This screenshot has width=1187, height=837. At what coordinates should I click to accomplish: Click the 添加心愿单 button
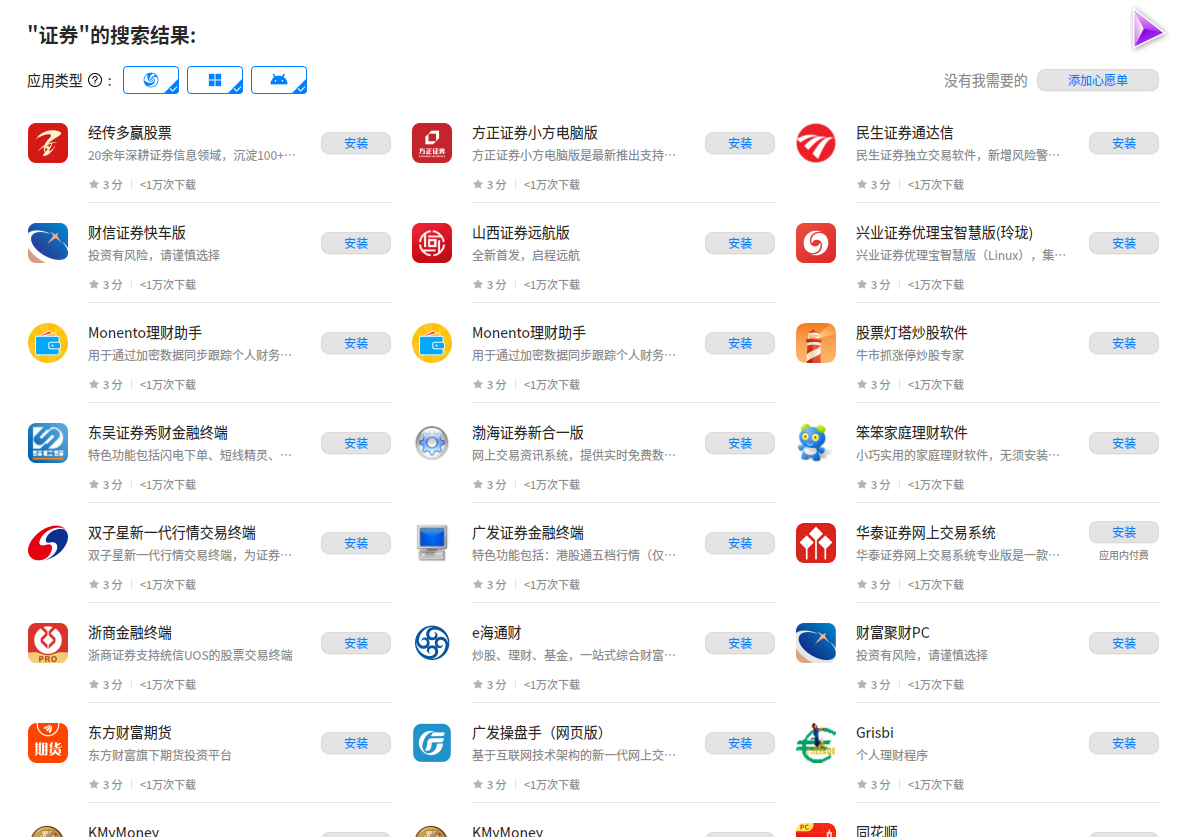(1098, 80)
